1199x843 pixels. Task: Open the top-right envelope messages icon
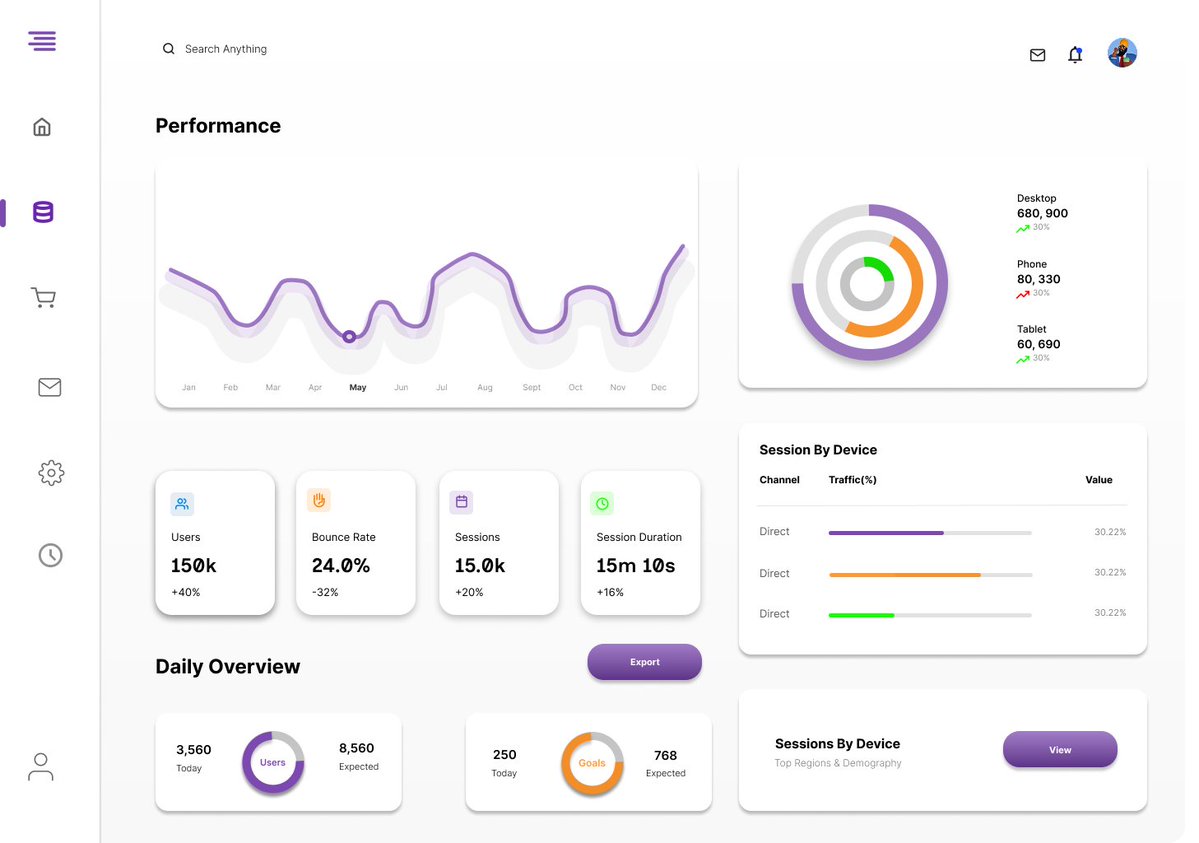coord(1038,55)
